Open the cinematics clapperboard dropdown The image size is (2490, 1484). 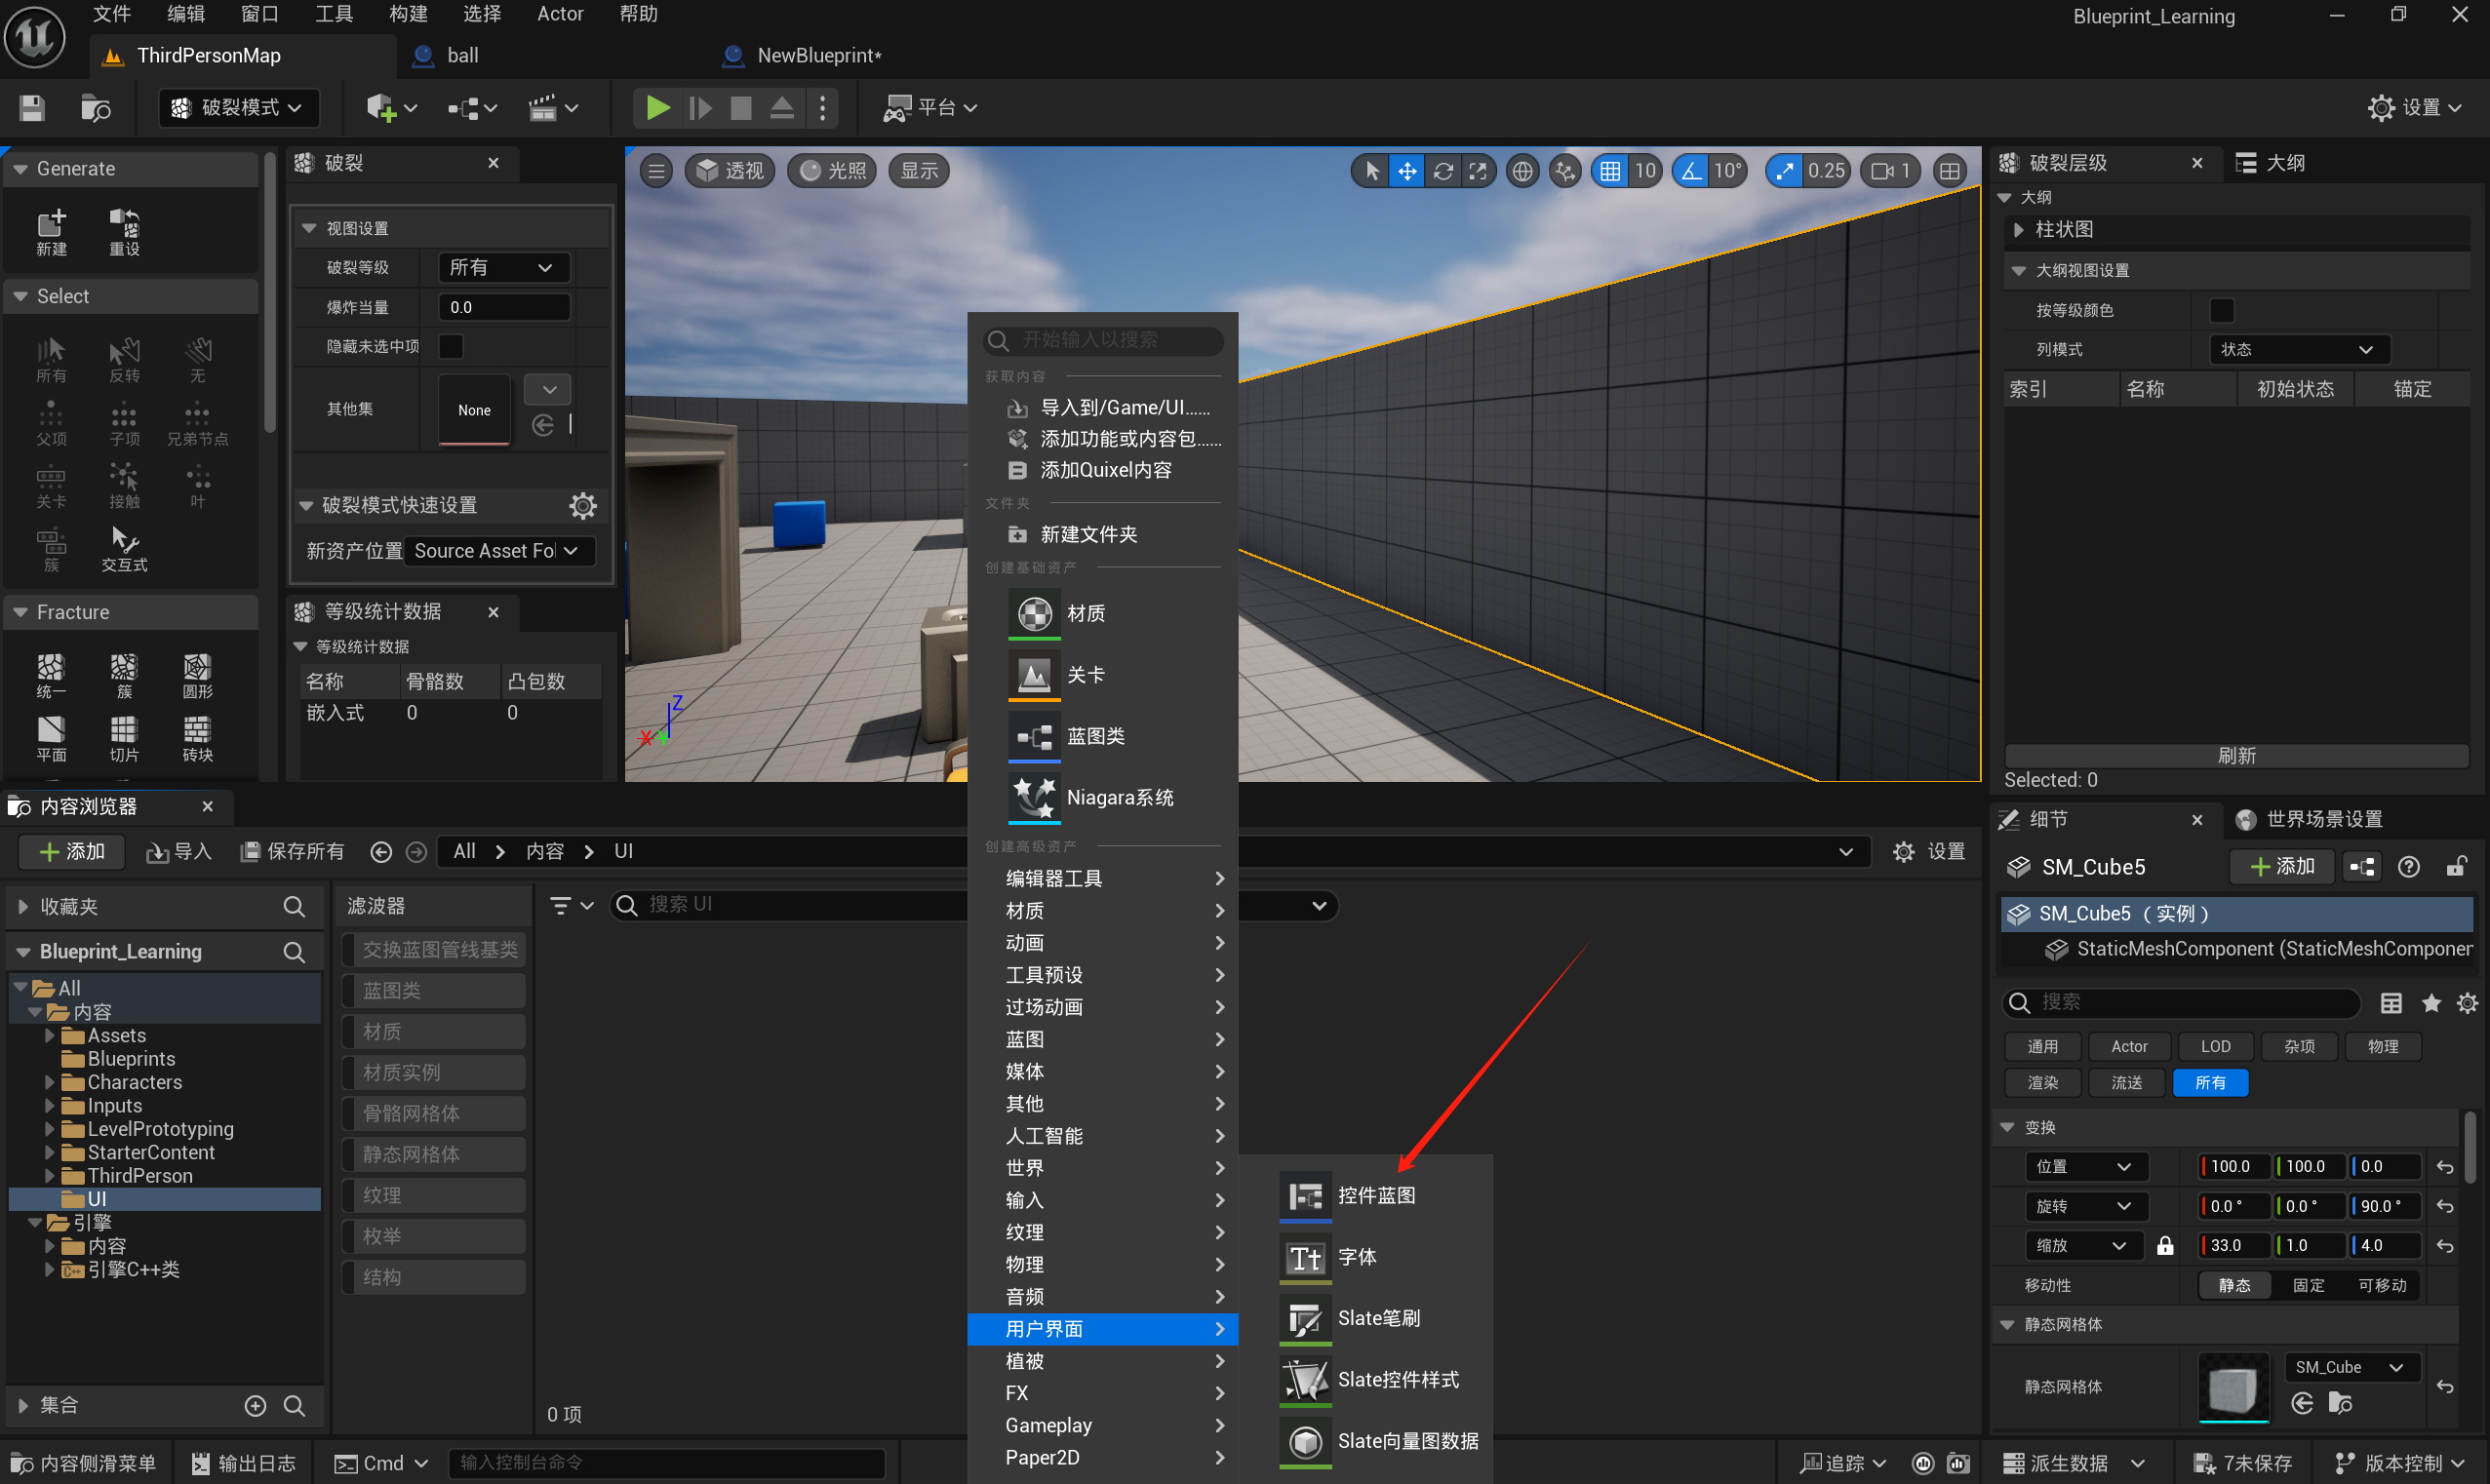tap(553, 108)
